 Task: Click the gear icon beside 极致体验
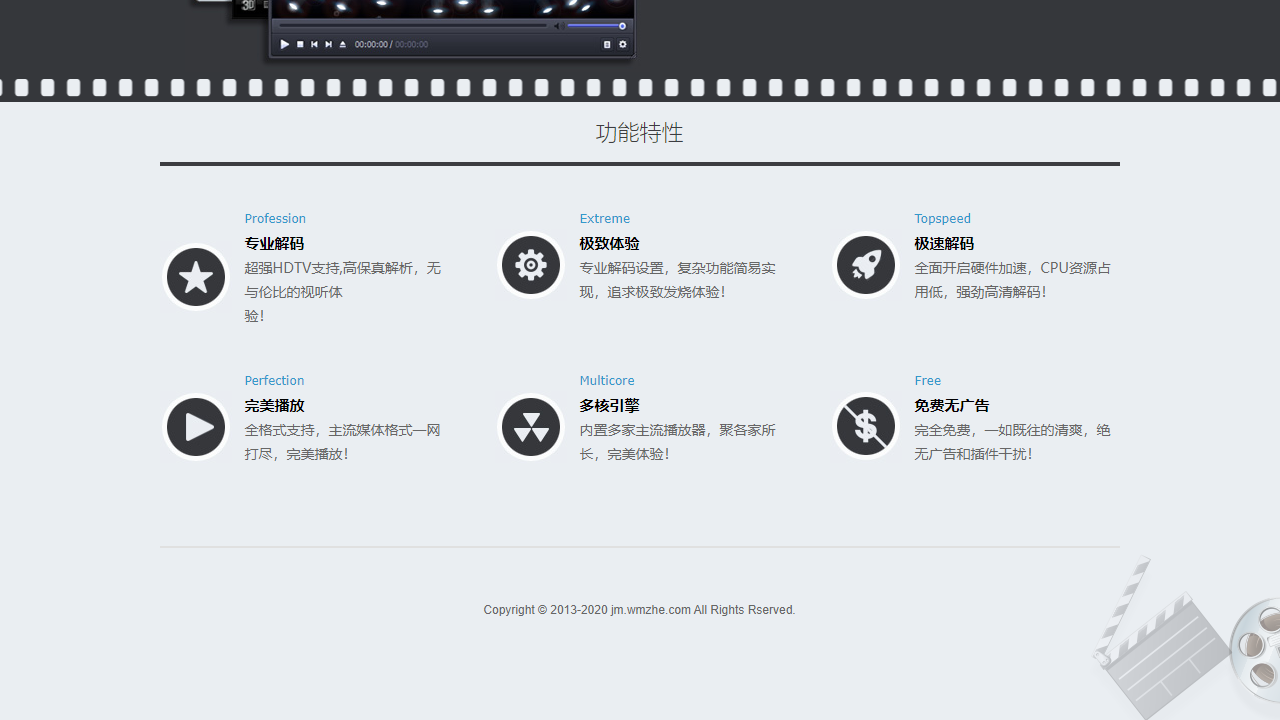(x=531, y=265)
